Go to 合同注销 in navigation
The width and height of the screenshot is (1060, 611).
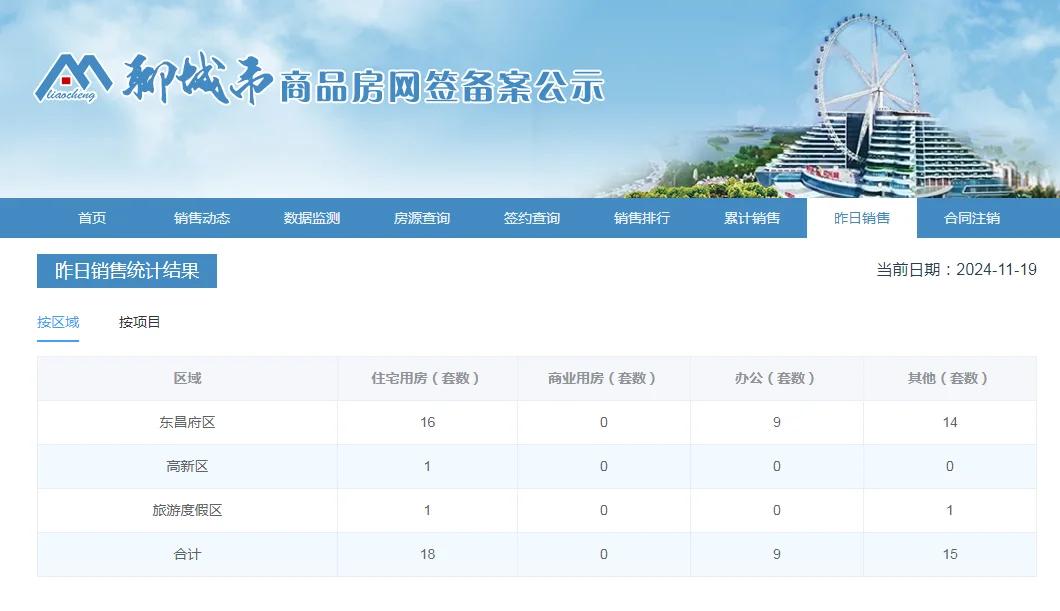[972, 218]
